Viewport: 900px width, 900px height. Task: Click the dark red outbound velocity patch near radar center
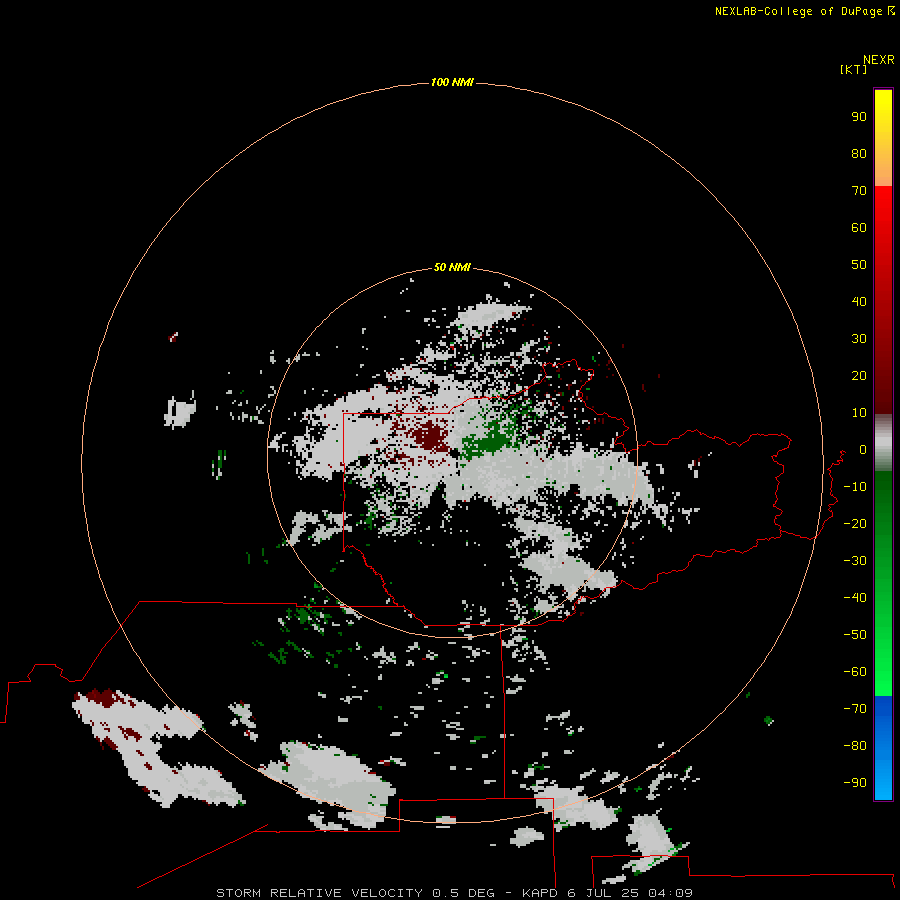click(432, 436)
